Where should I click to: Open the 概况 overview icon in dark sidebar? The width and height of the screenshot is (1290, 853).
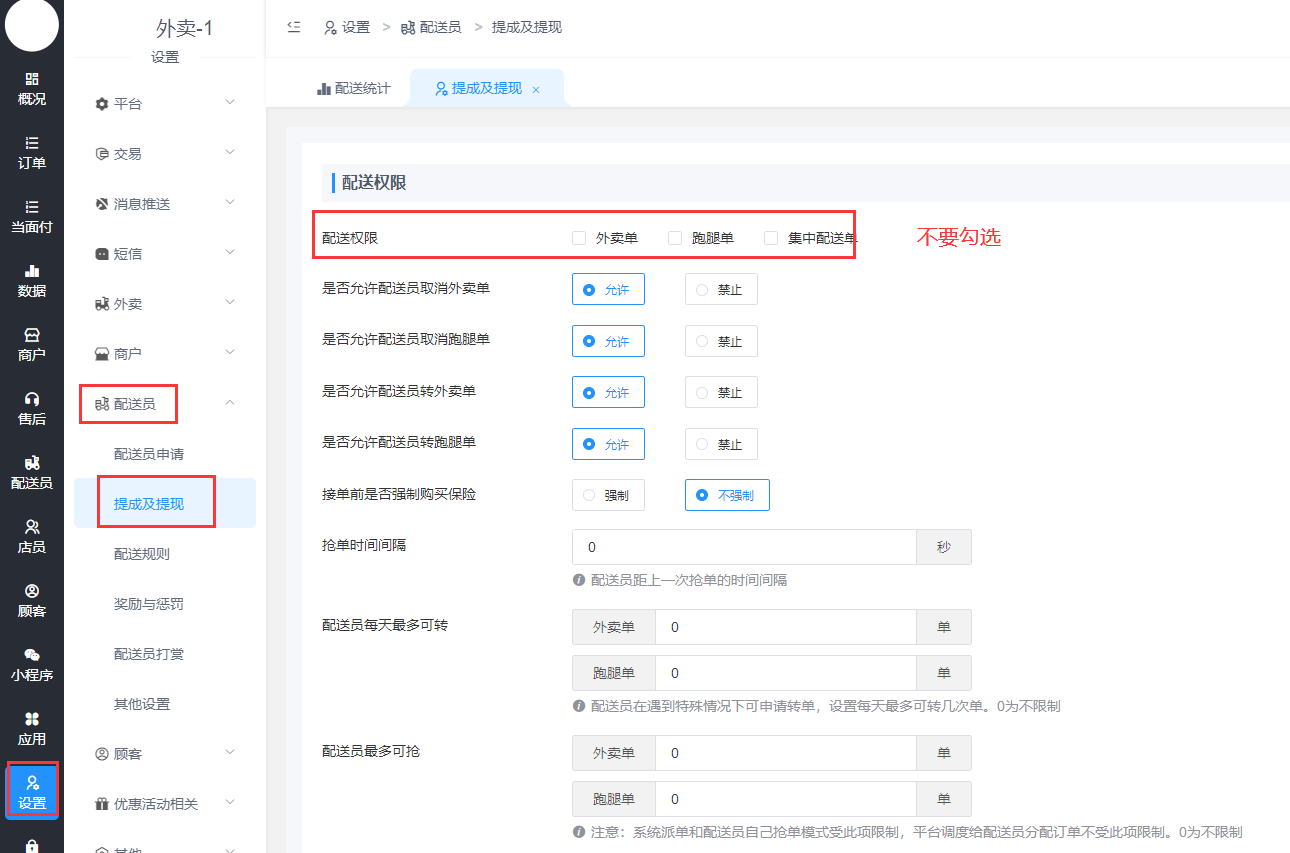32,79
